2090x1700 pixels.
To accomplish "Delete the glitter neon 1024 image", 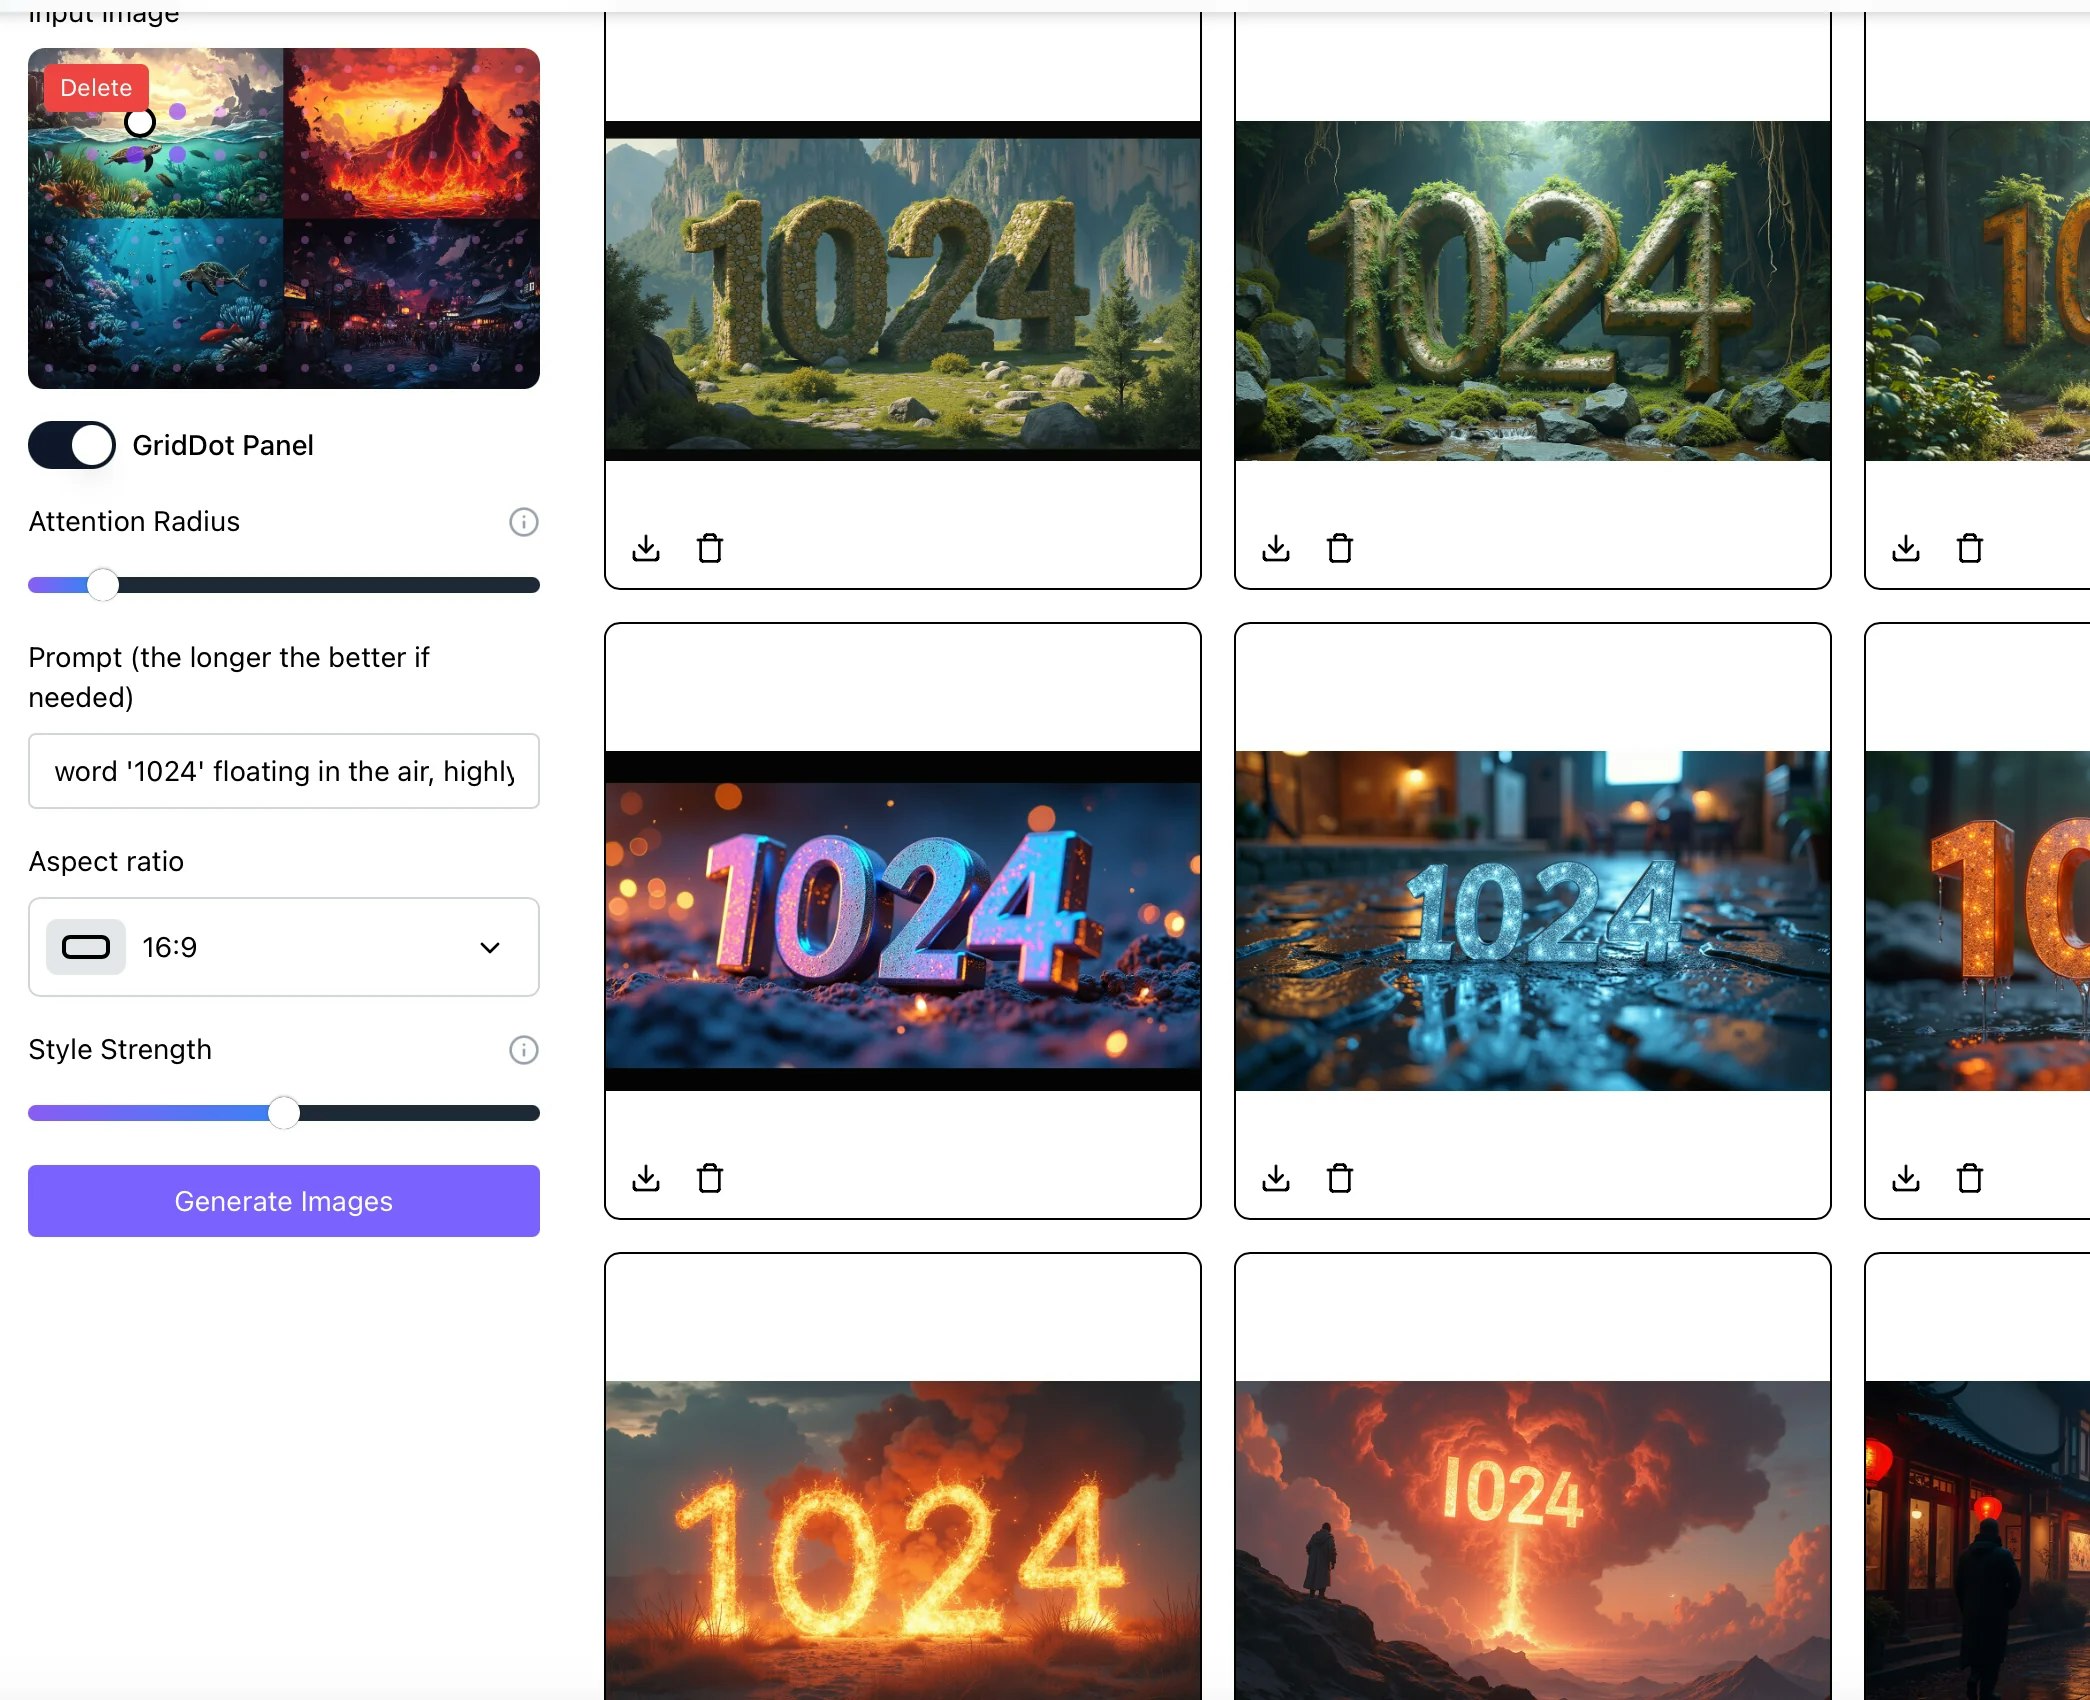I will coord(710,1178).
